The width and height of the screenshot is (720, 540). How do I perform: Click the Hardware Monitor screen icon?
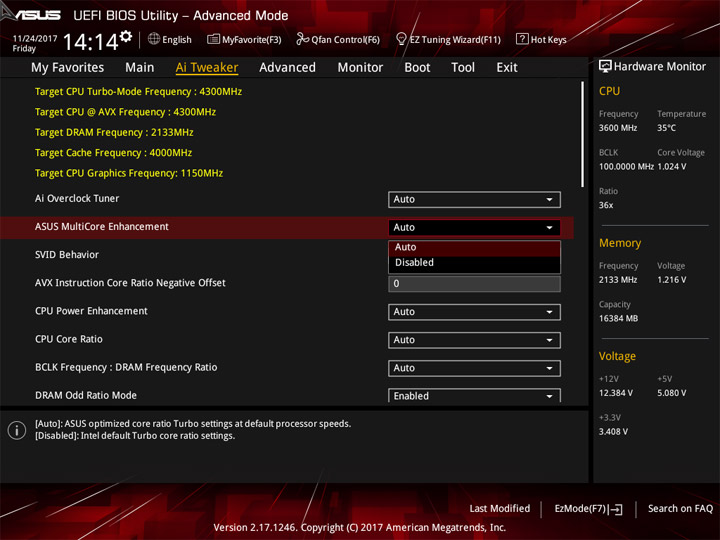click(605, 67)
